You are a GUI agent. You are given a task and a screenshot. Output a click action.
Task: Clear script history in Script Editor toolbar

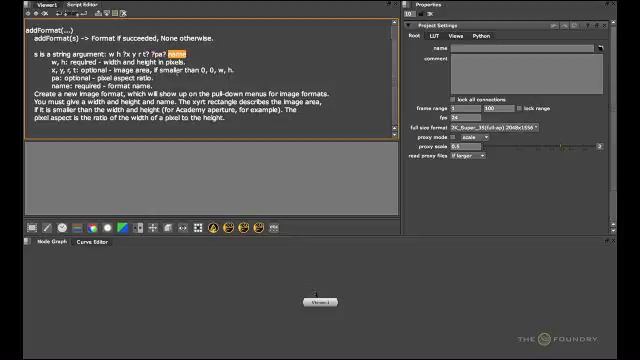pyautogui.click(x=44, y=13)
